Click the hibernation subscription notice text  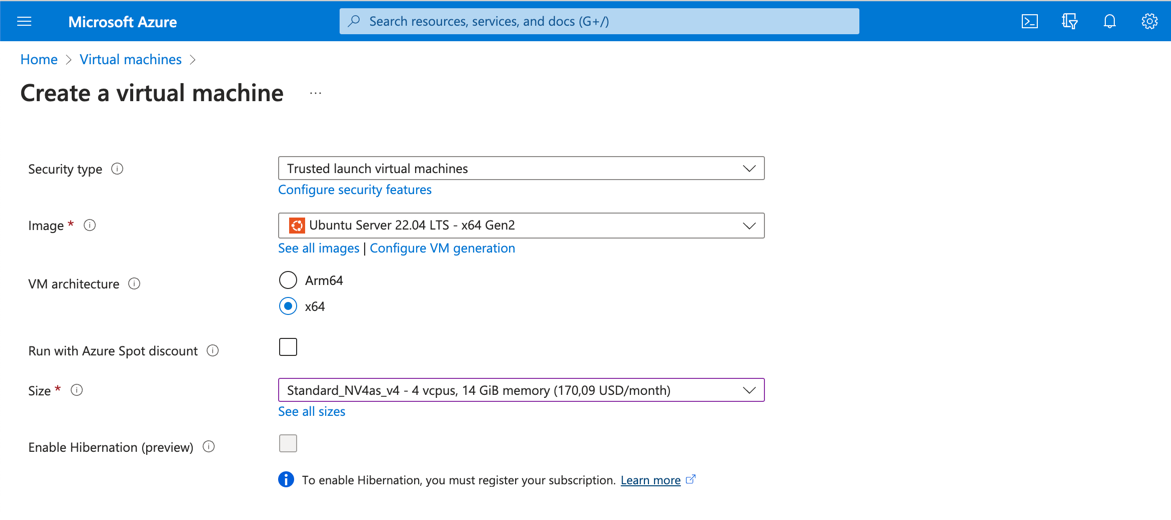(x=459, y=480)
